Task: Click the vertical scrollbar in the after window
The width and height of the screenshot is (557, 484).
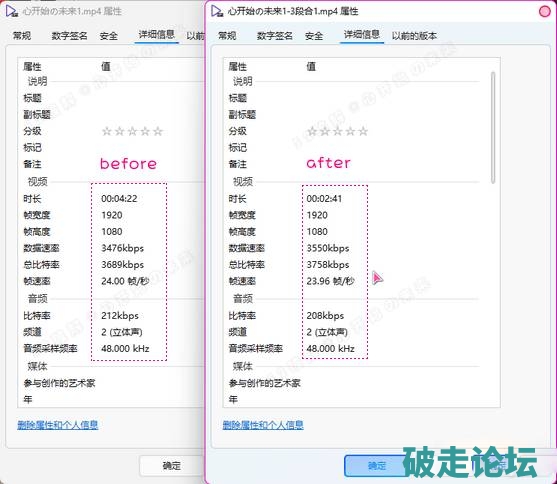Action: click(493, 128)
